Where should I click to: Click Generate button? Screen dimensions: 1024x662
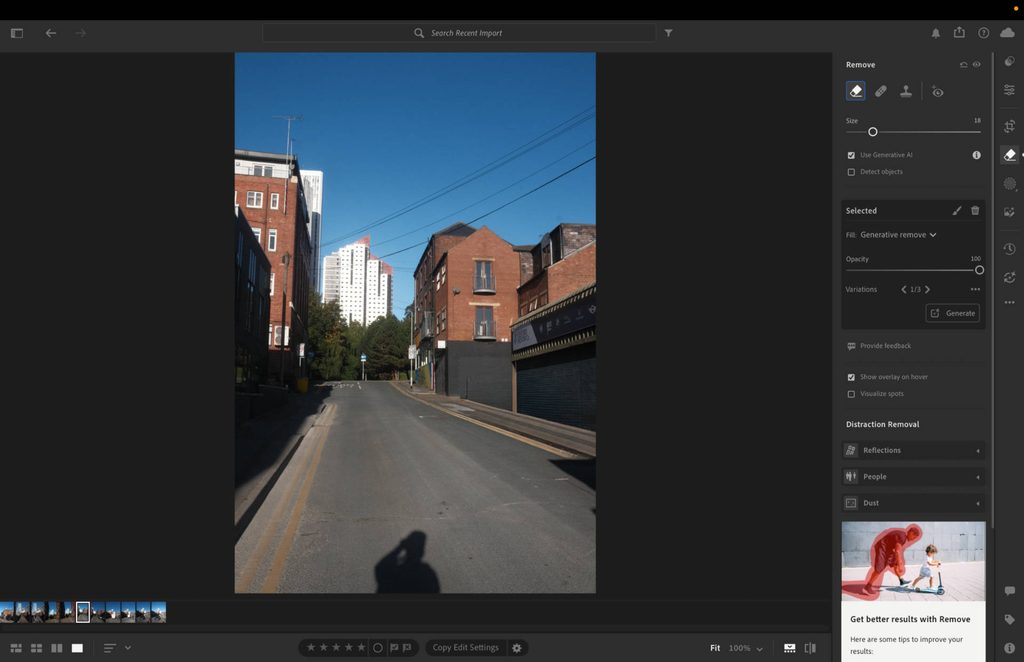(x=952, y=313)
